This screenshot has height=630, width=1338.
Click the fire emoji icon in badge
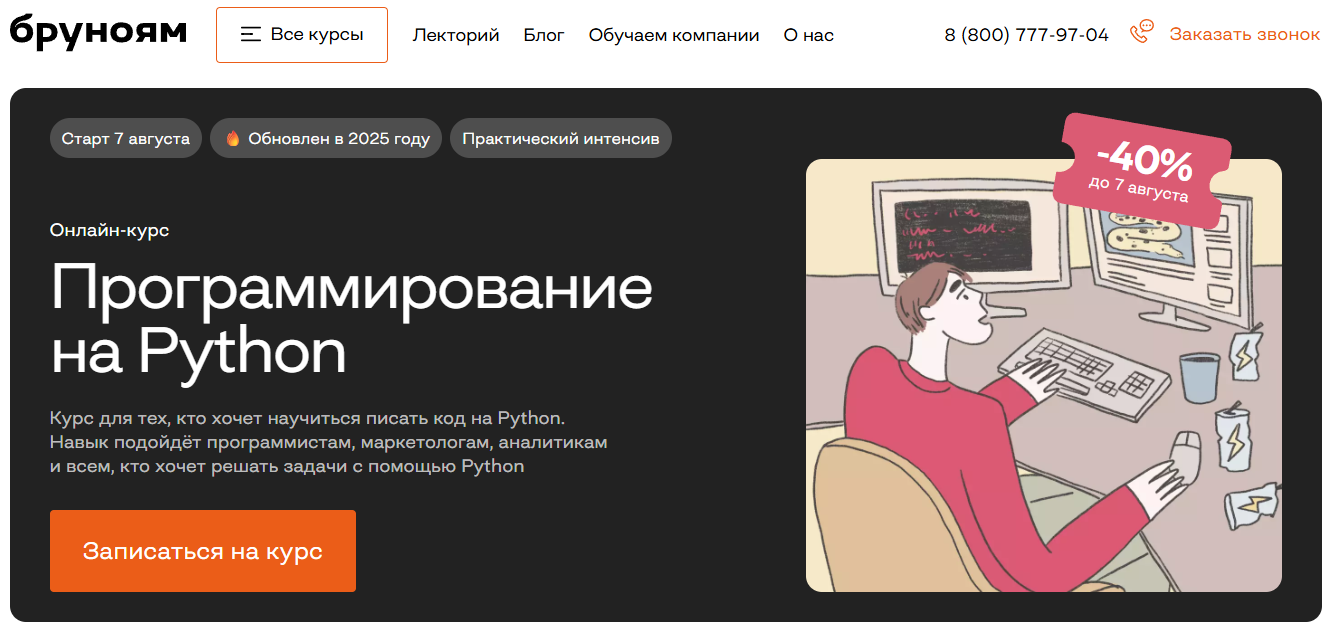tap(233, 139)
